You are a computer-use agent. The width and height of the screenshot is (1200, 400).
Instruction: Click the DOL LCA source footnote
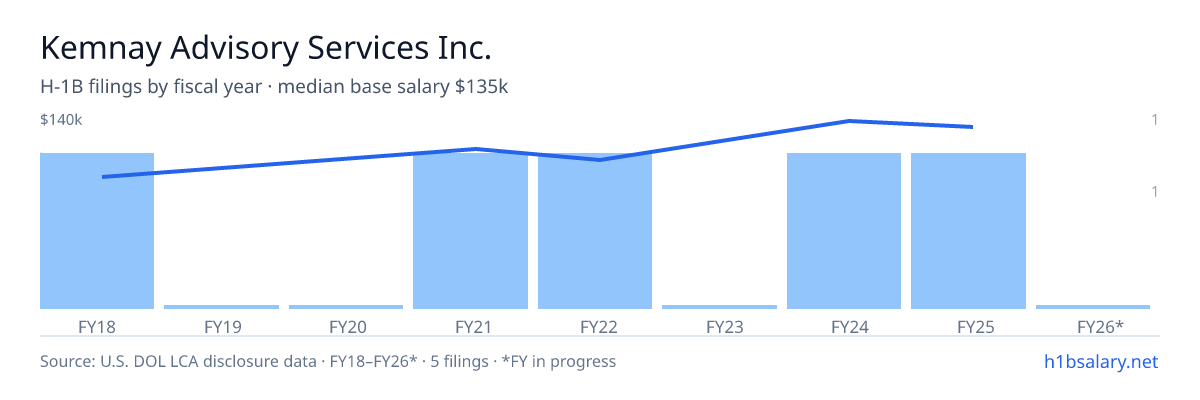328,361
